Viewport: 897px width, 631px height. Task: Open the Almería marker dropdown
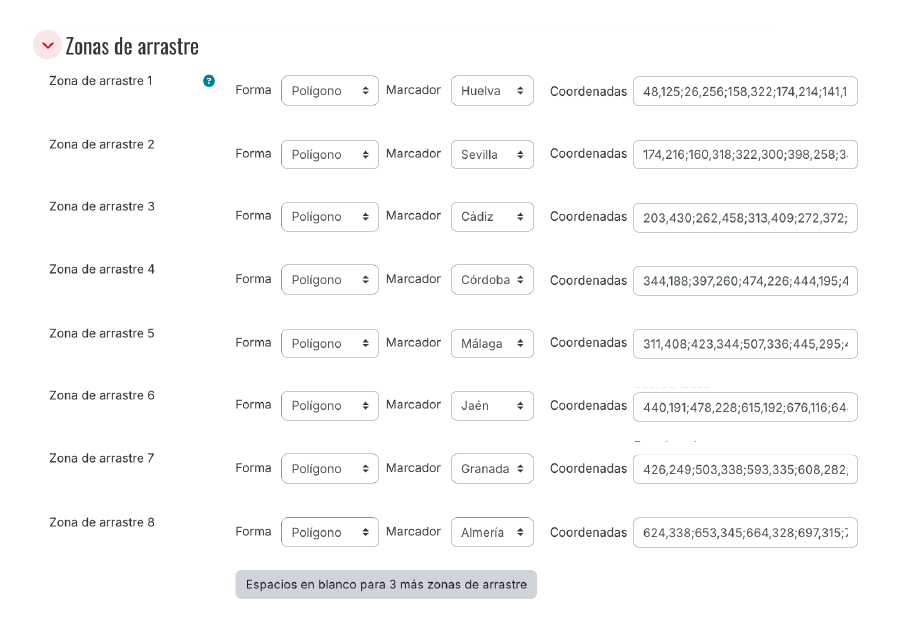[x=492, y=533]
